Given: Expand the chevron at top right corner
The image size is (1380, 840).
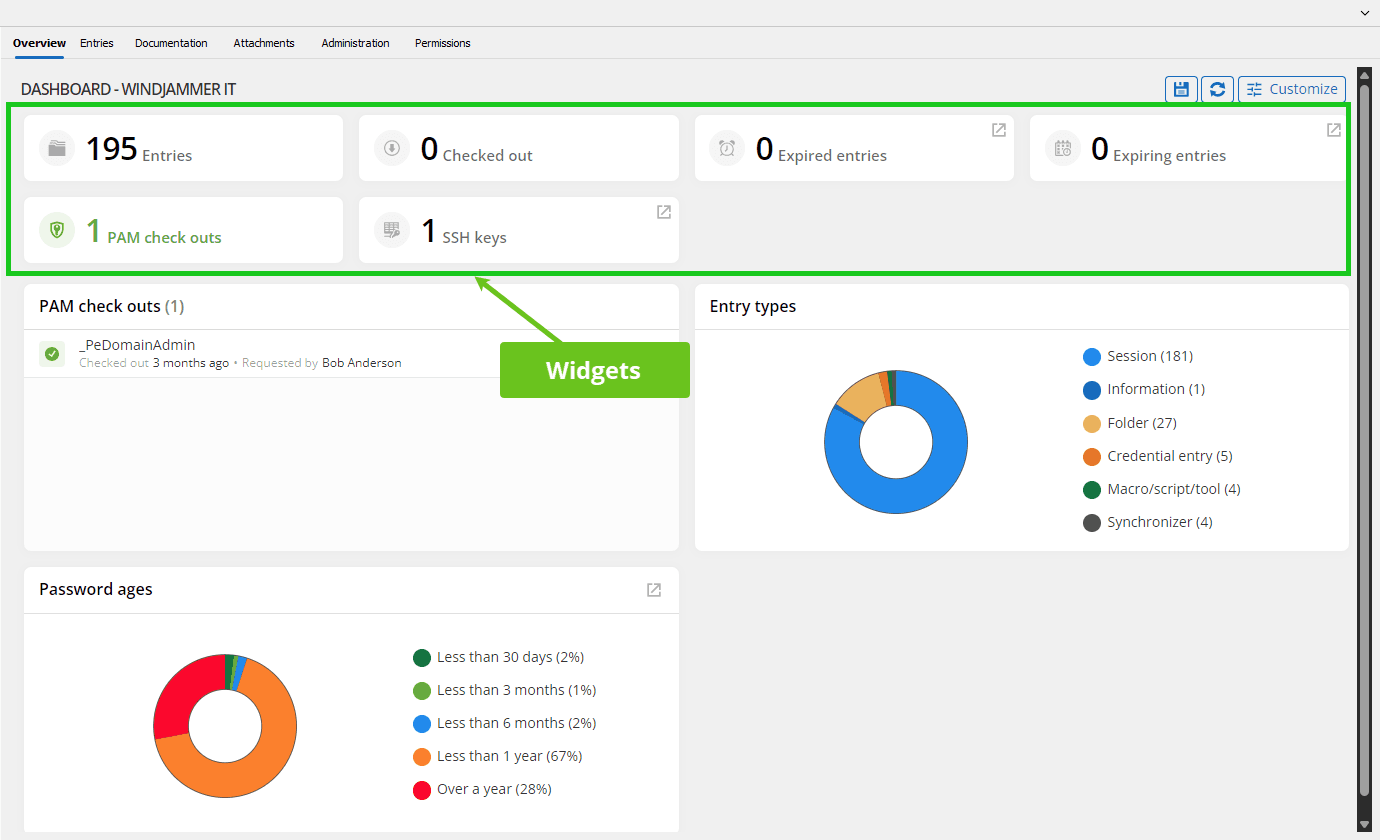Looking at the screenshot, I should click(x=1363, y=12).
